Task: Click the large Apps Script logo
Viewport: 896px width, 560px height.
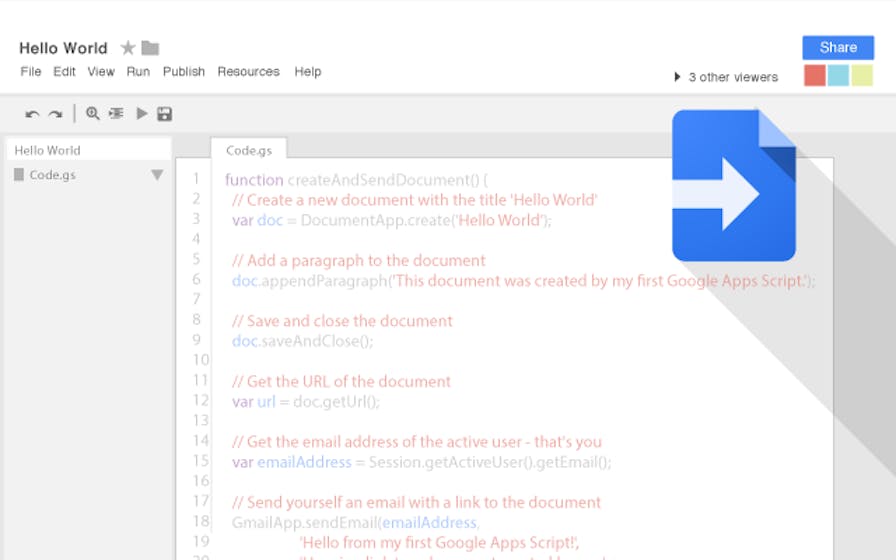Action: click(x=733, y=185)
